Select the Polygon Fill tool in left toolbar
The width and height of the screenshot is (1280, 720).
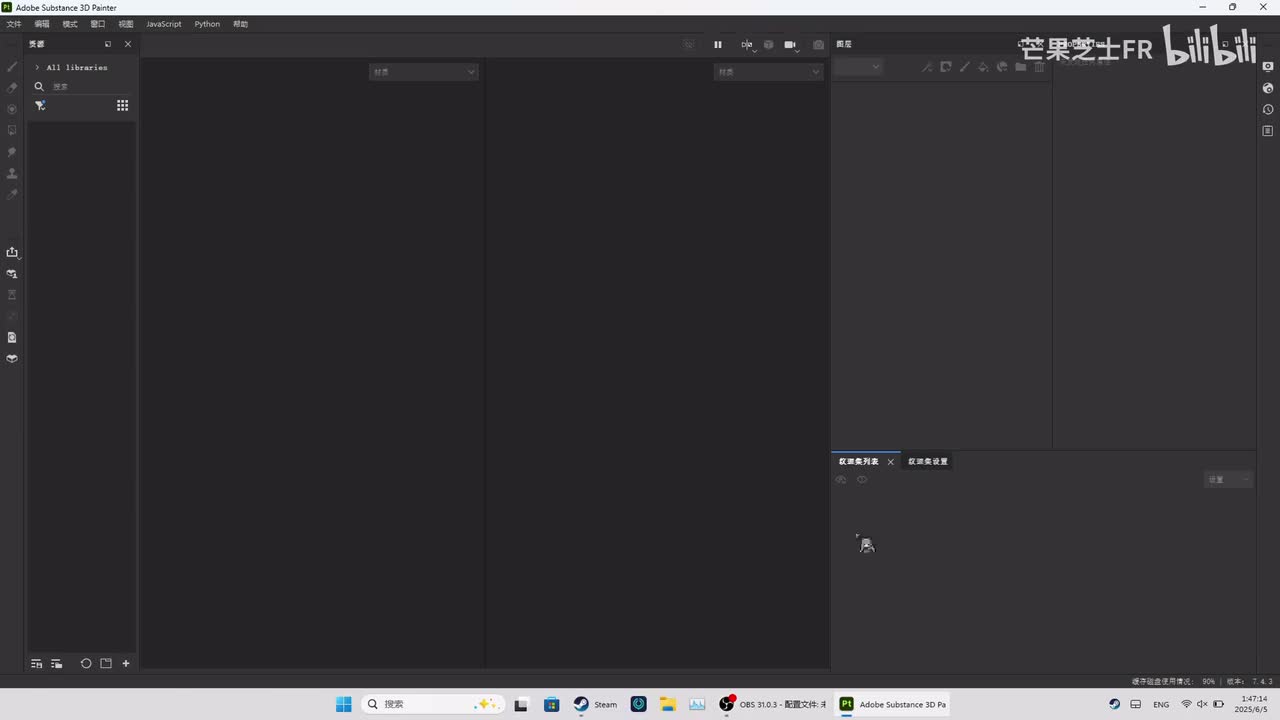point(12,130)
